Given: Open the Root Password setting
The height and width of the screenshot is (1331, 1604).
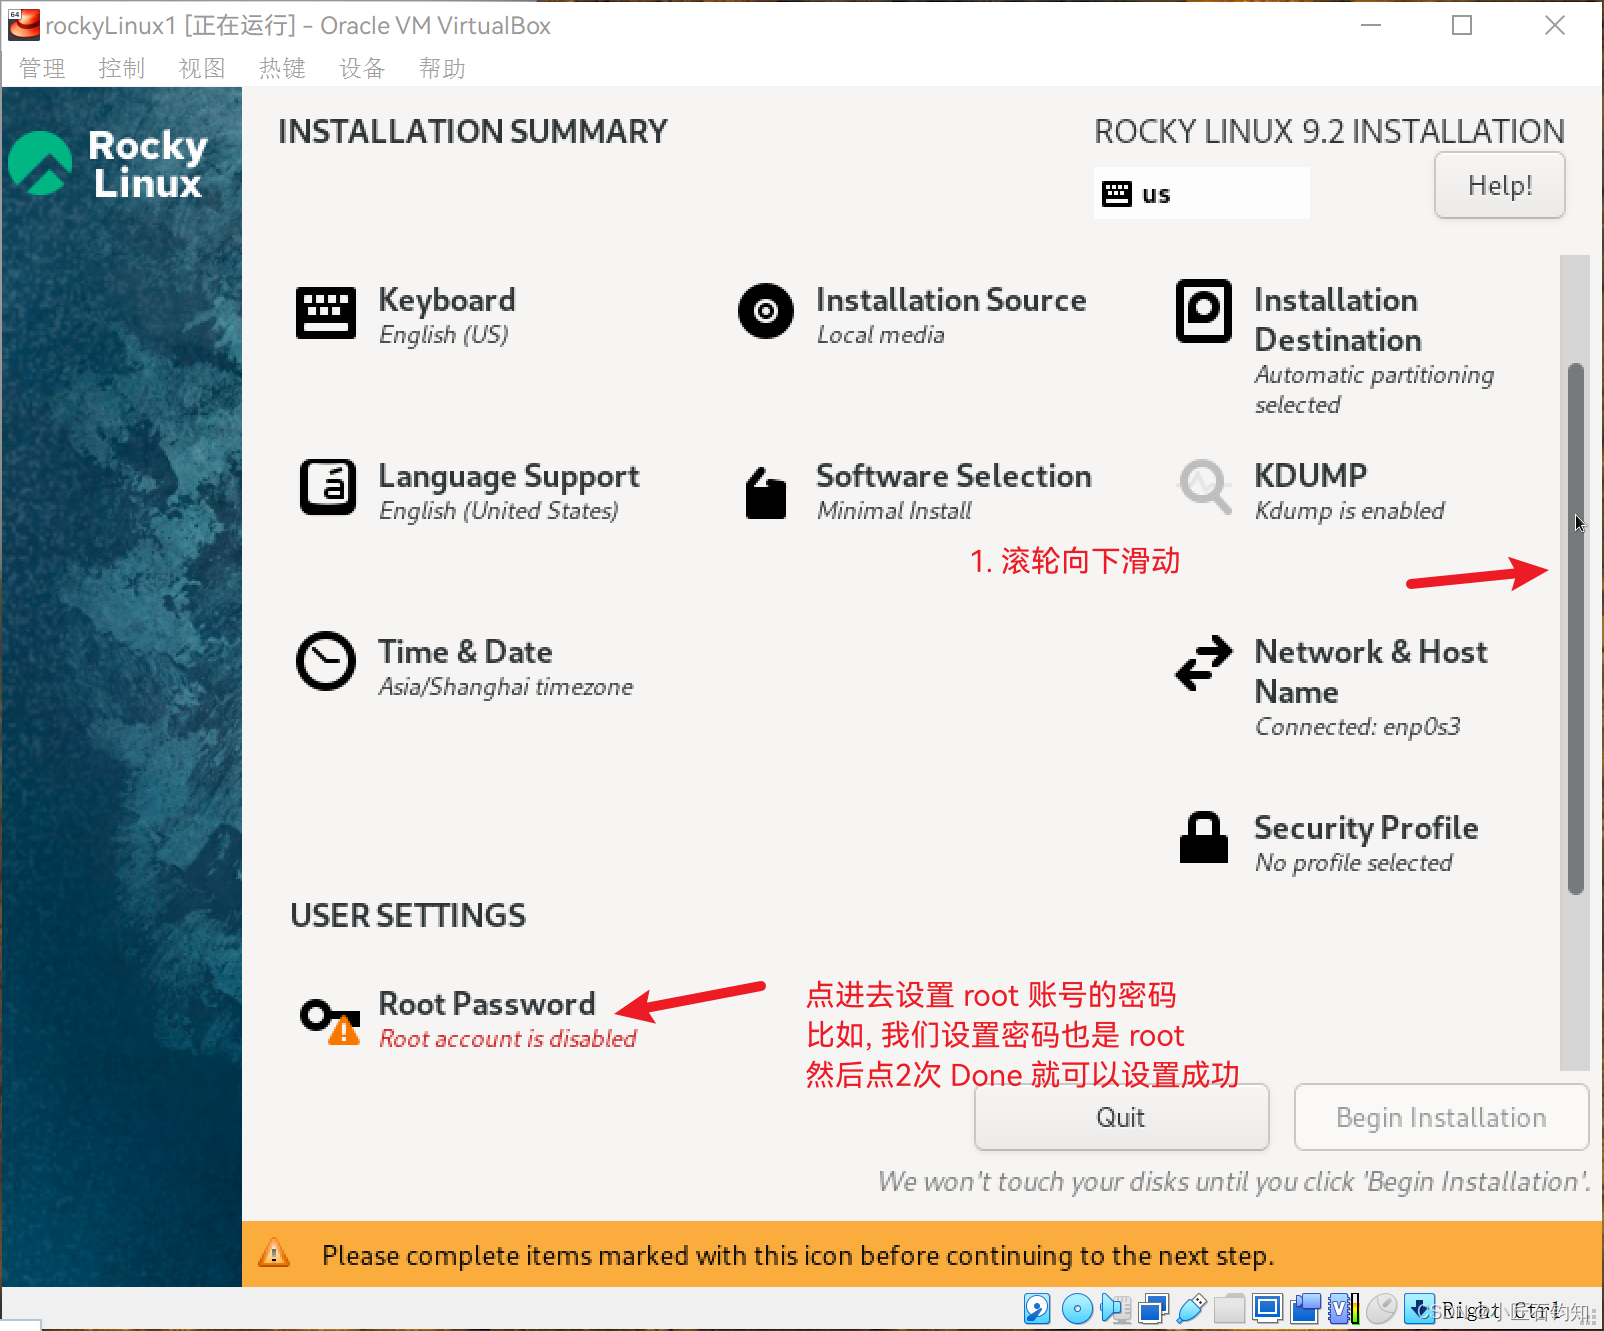Looking at the screenshot, I should coord(487,1004).
